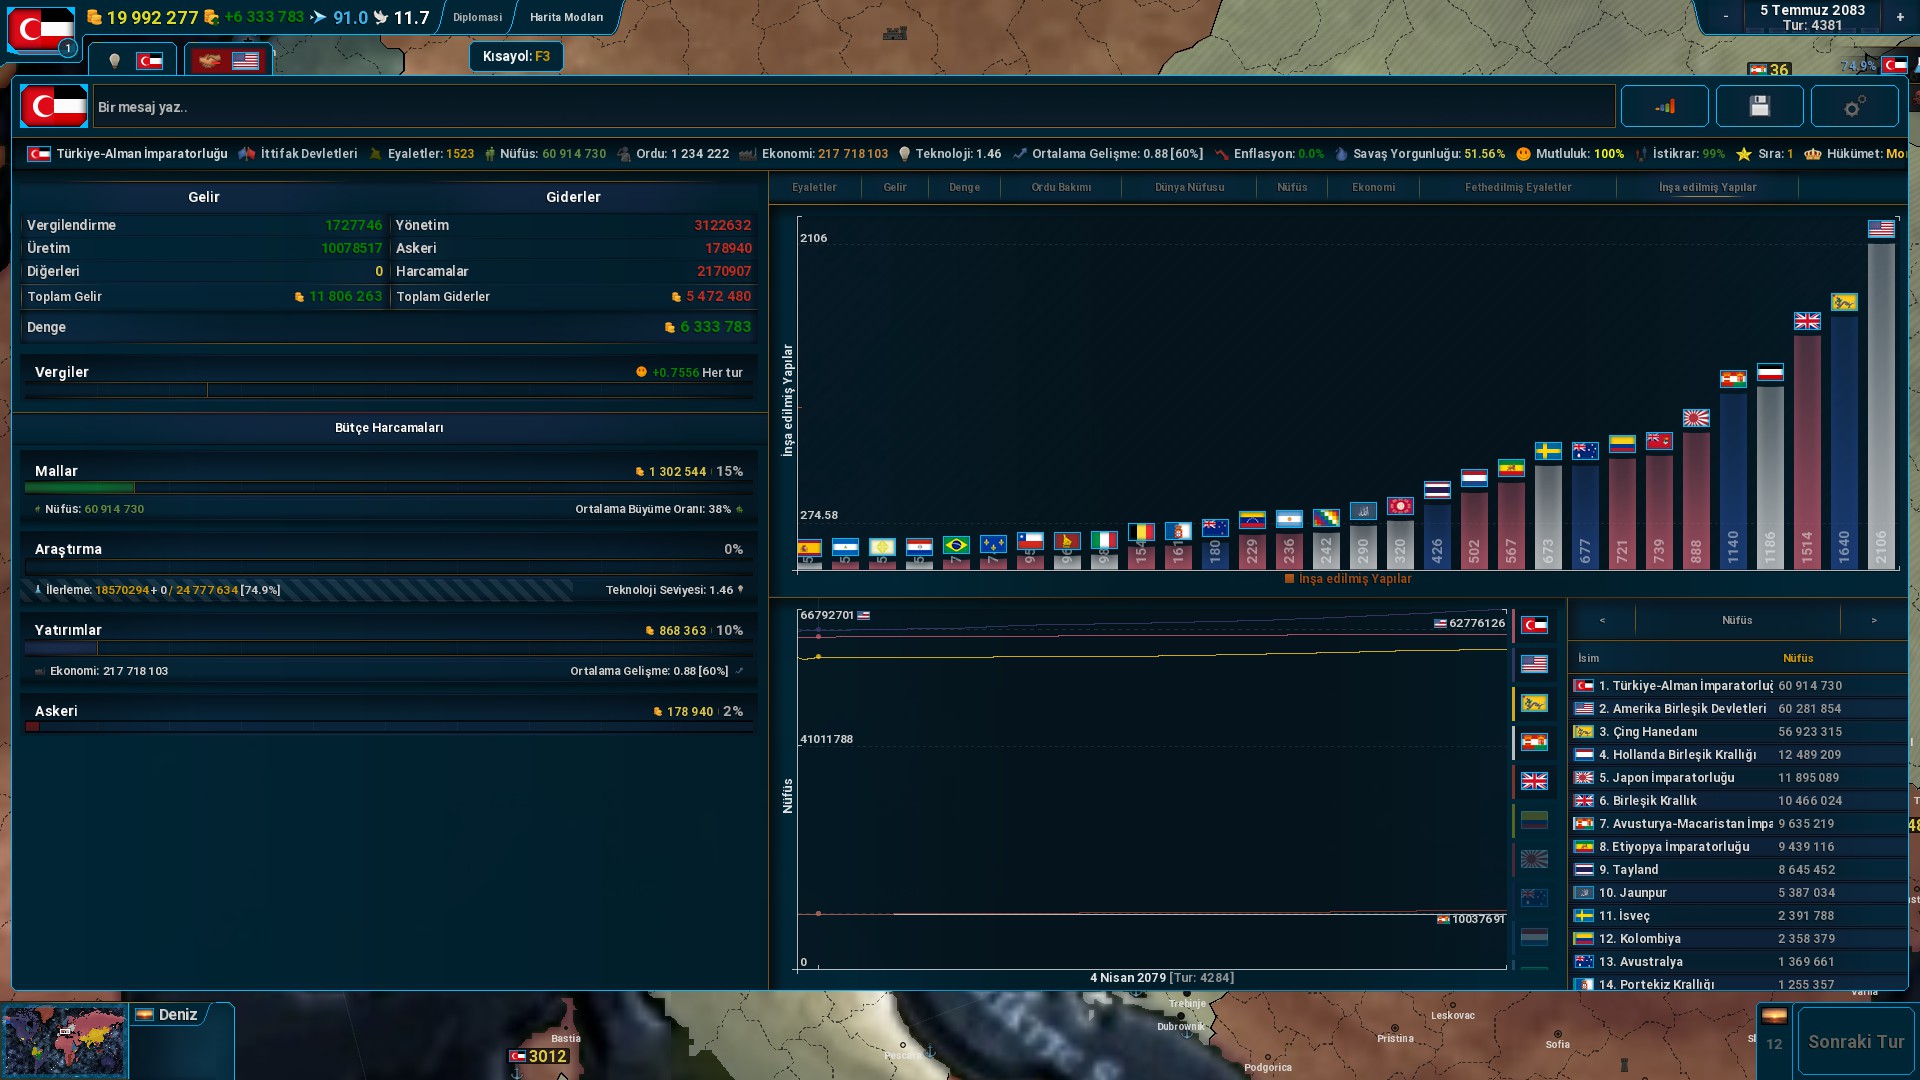The image size is (1920, 1080).
Task: Click the statistics bar-chart icon button
Action: [x=1664, y=106]
